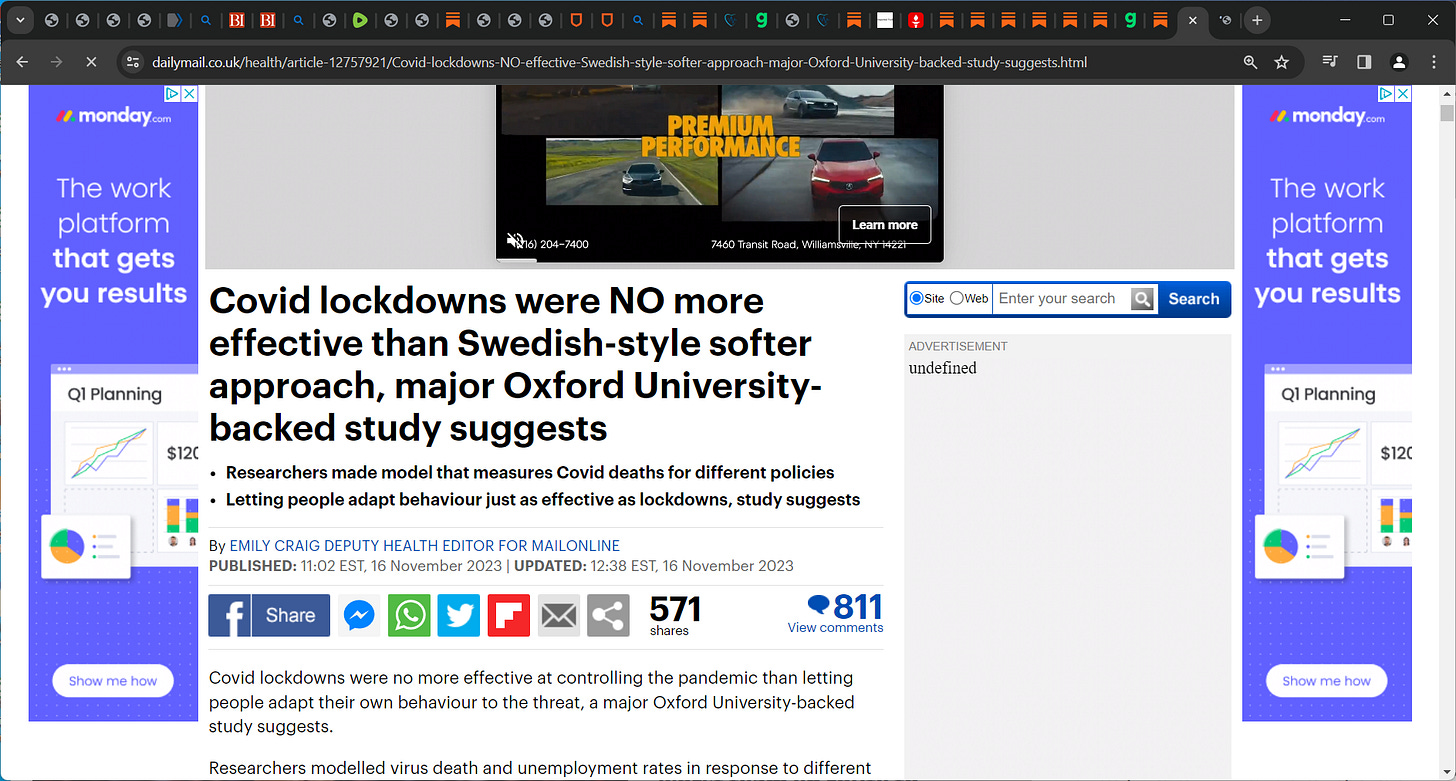
Task: Open the View comments link
Action: [x=835, y=628]
